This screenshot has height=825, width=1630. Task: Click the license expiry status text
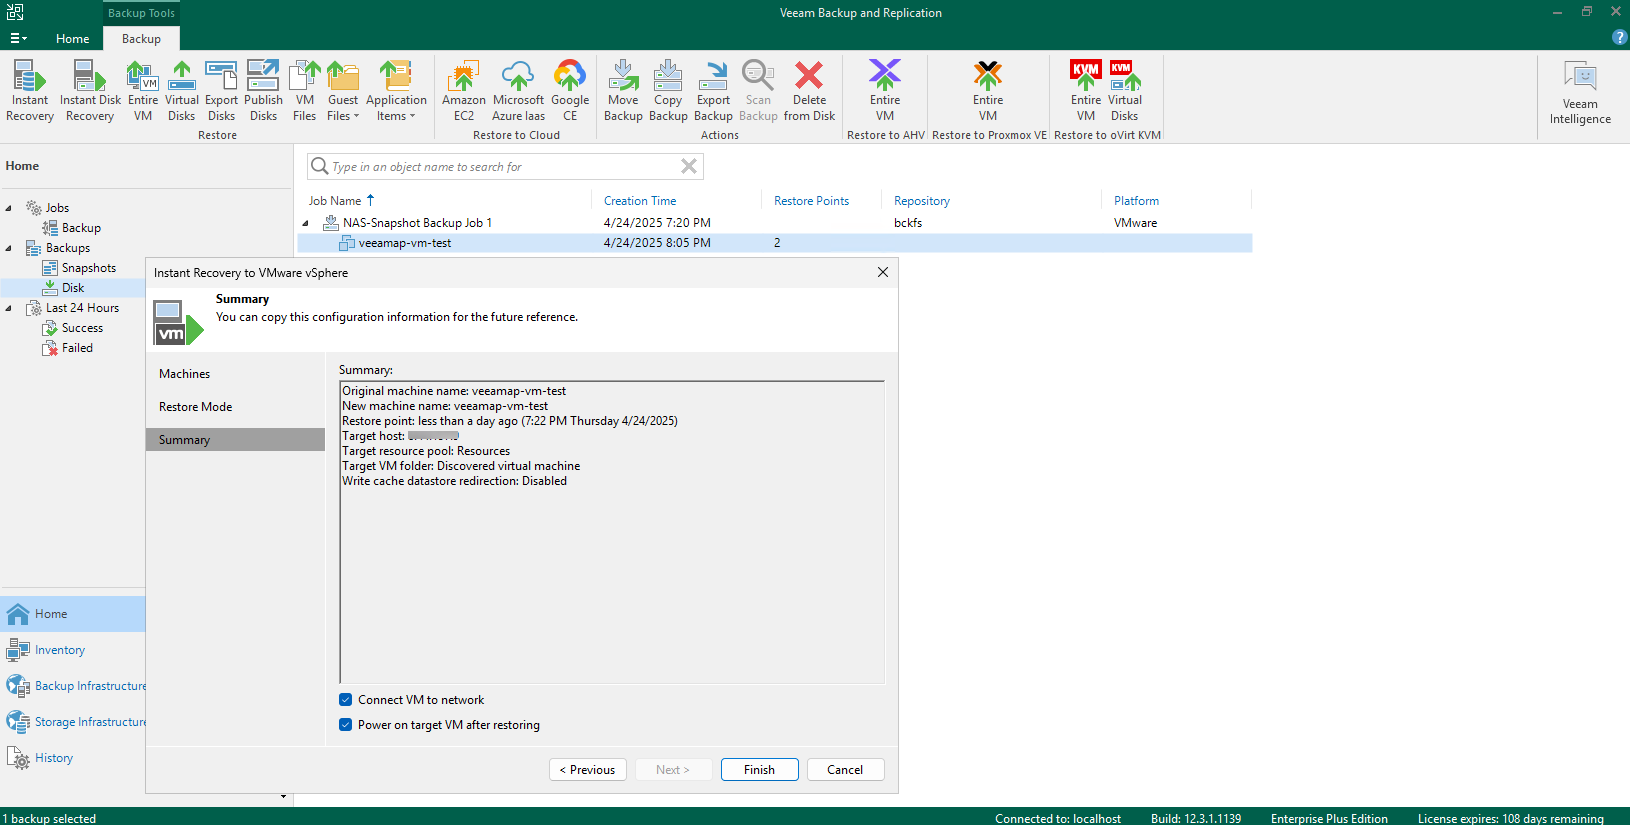pyautogui.click(x=1510, y=819)
